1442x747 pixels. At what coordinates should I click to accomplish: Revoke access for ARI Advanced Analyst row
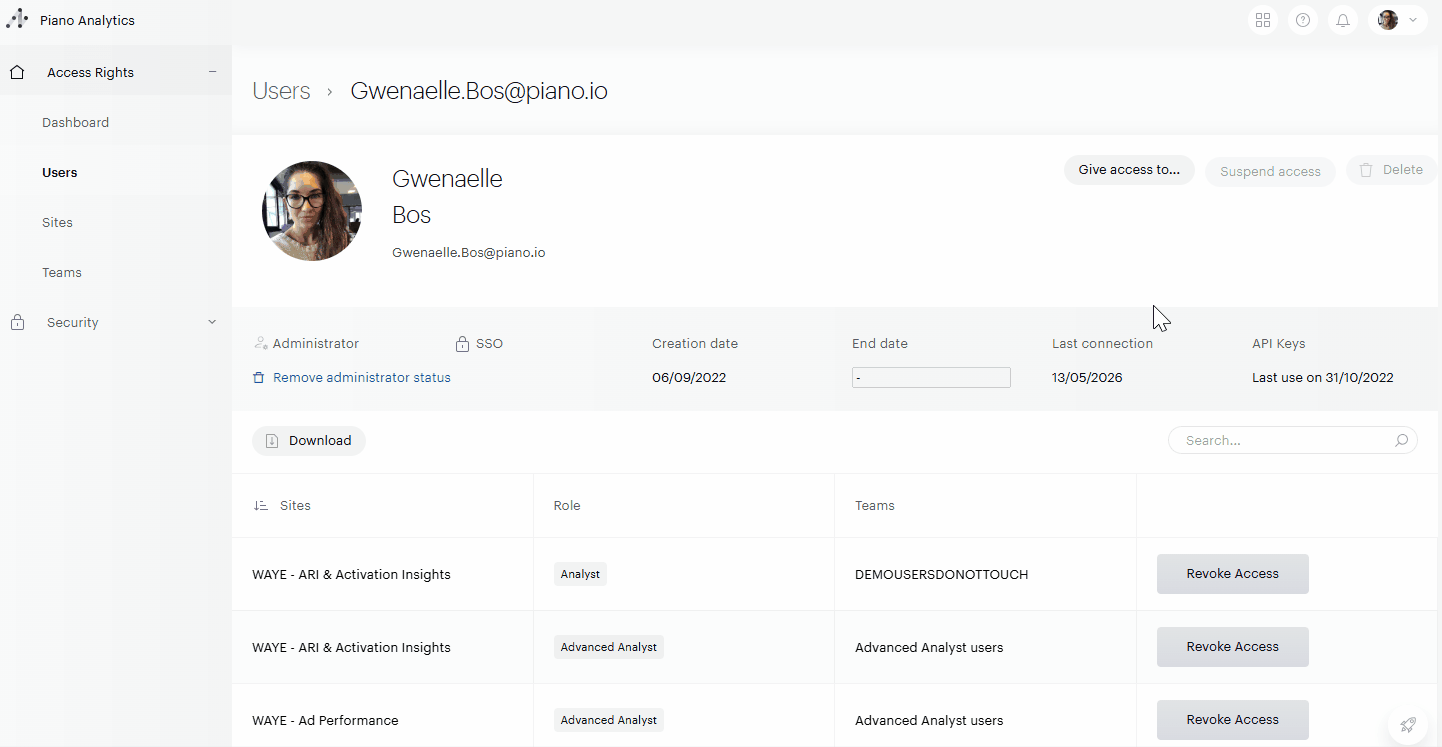pos(1232,647)
